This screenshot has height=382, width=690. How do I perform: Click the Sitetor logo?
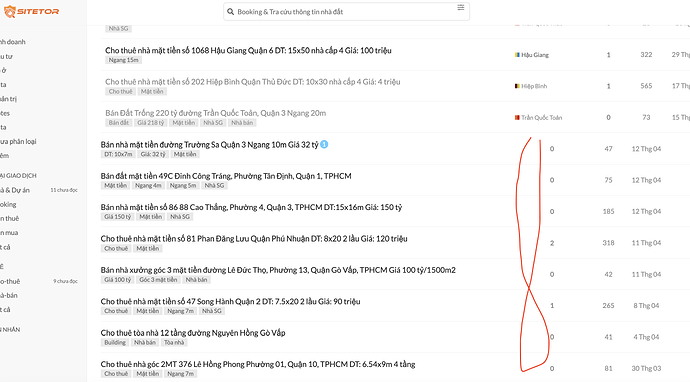coord(31,11)
